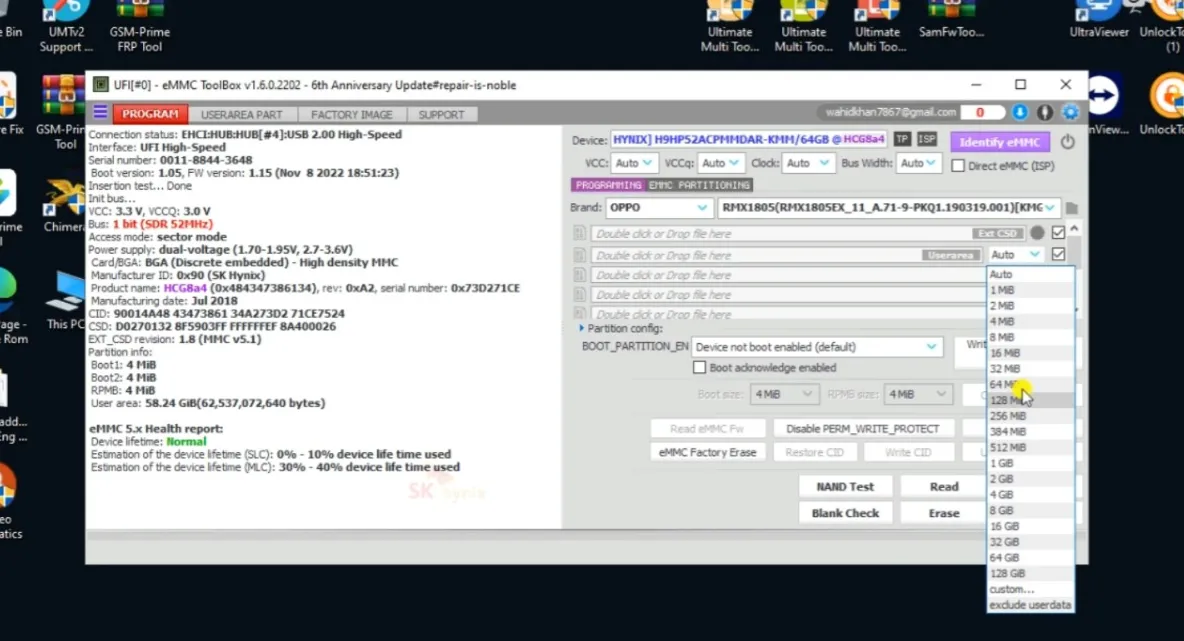This screenshot has width=1184, height=641.
Task: Click scroll up arrow of file list
Action: (x=1075, y=228)
